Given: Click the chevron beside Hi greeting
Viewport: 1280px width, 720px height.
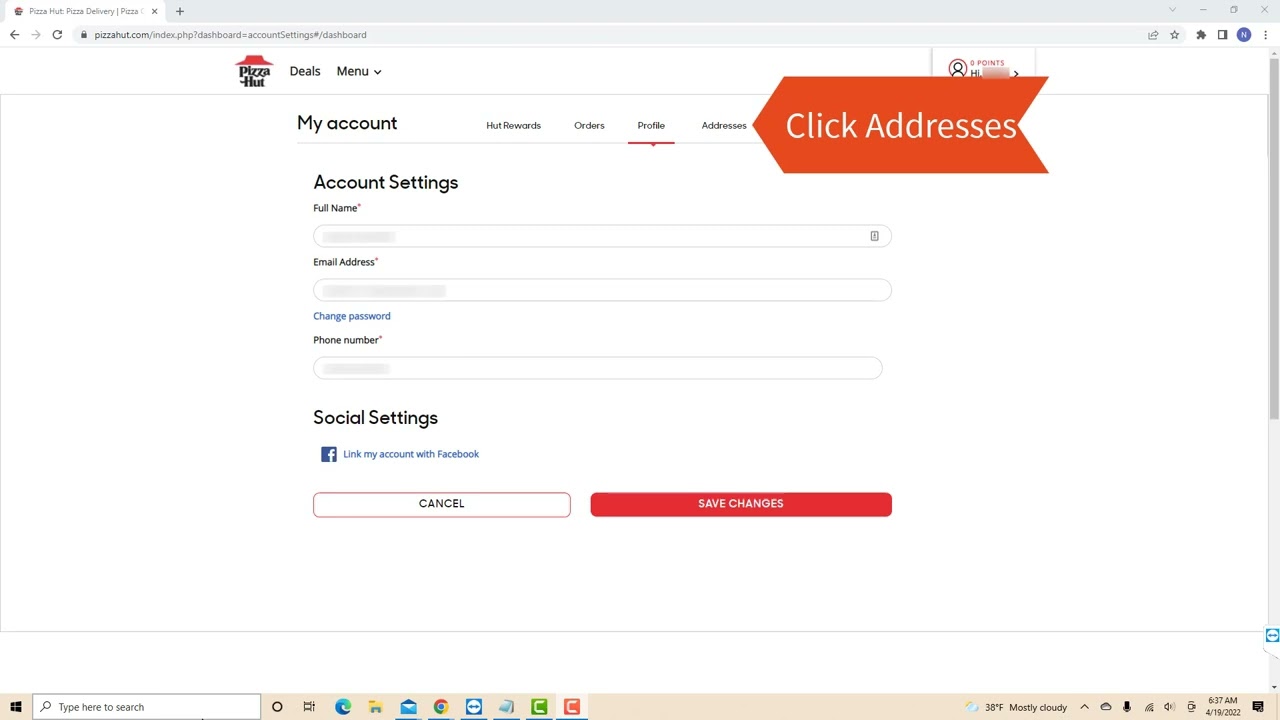Looking at the screenshot, I should tap(1016, 74).
